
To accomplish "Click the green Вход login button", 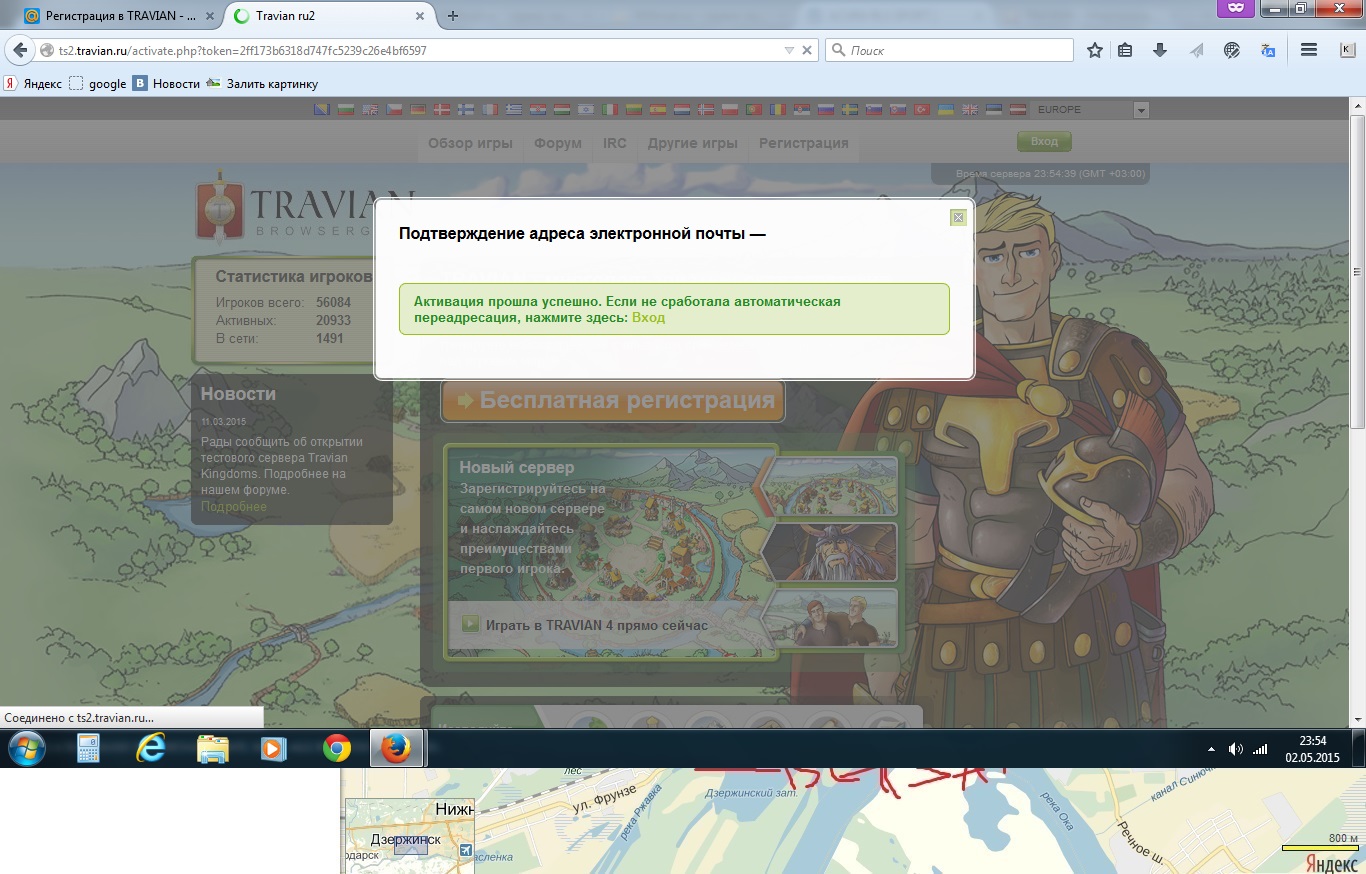I will [x=1044, y=142].
